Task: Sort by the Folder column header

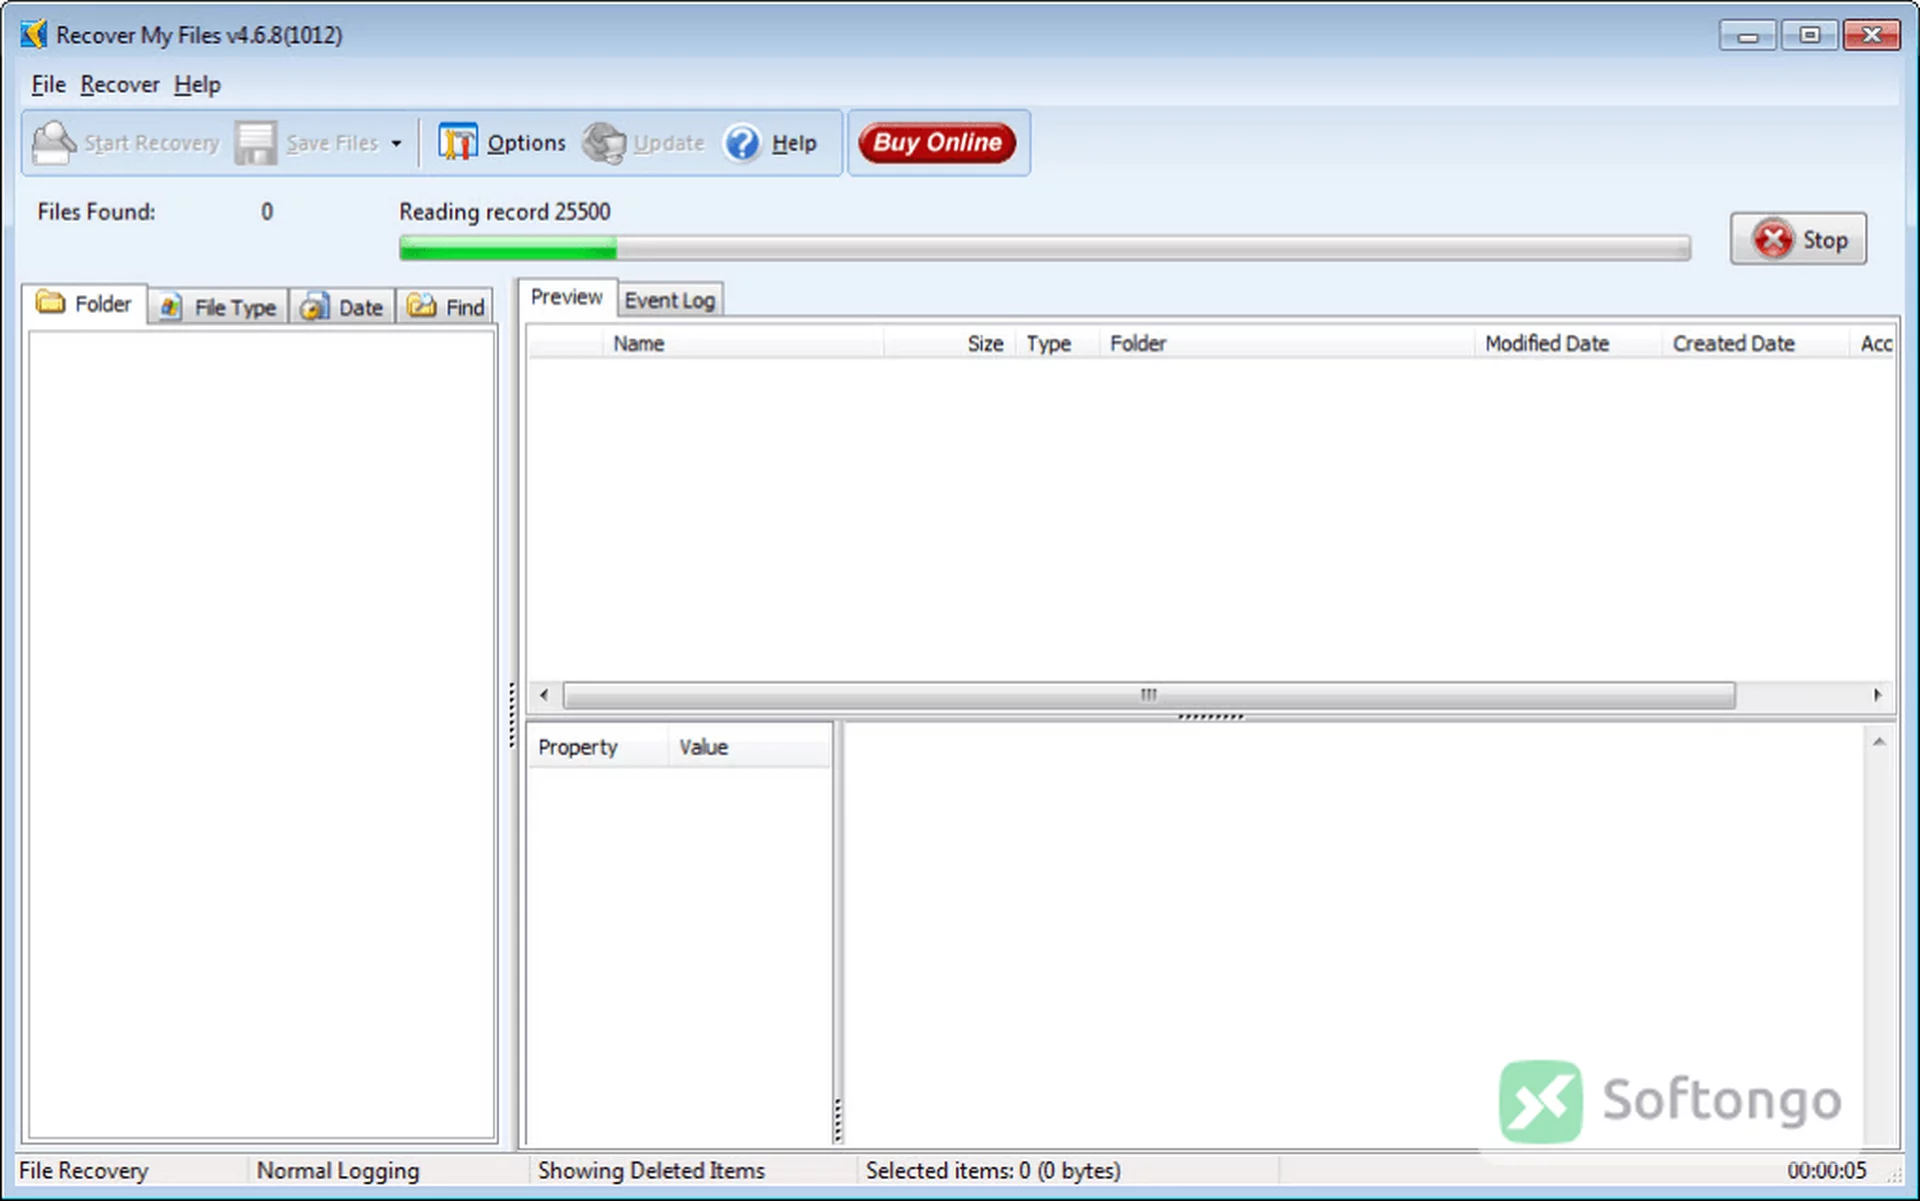Action: pyautogui.click(x=1287, y=343)
